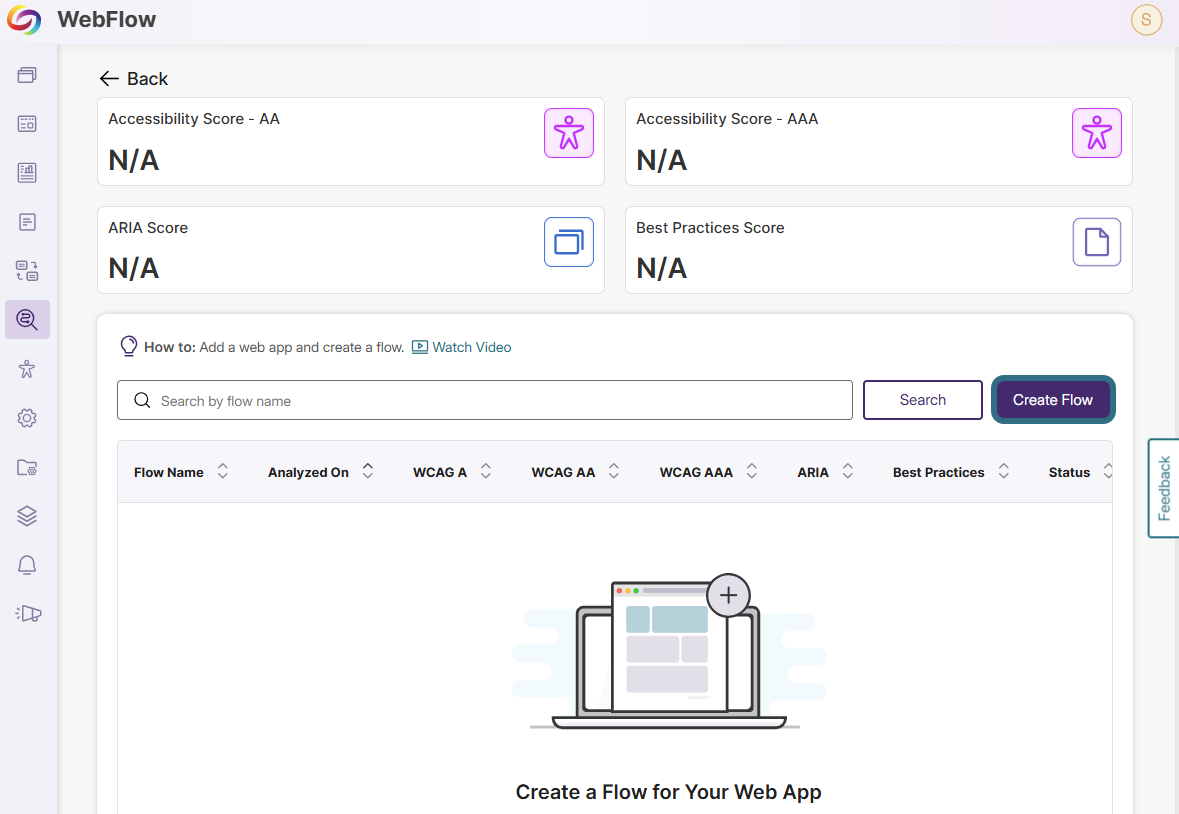
Task: Sort by Status column arrows
Action: click(1108, 471)
